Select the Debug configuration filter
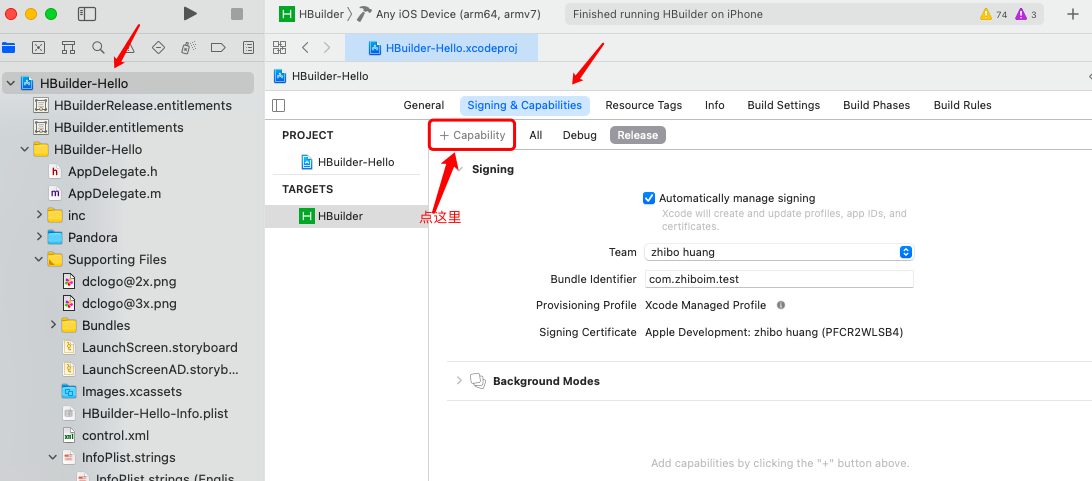Viewport: 1092px width, 481px height. point(579,135)
